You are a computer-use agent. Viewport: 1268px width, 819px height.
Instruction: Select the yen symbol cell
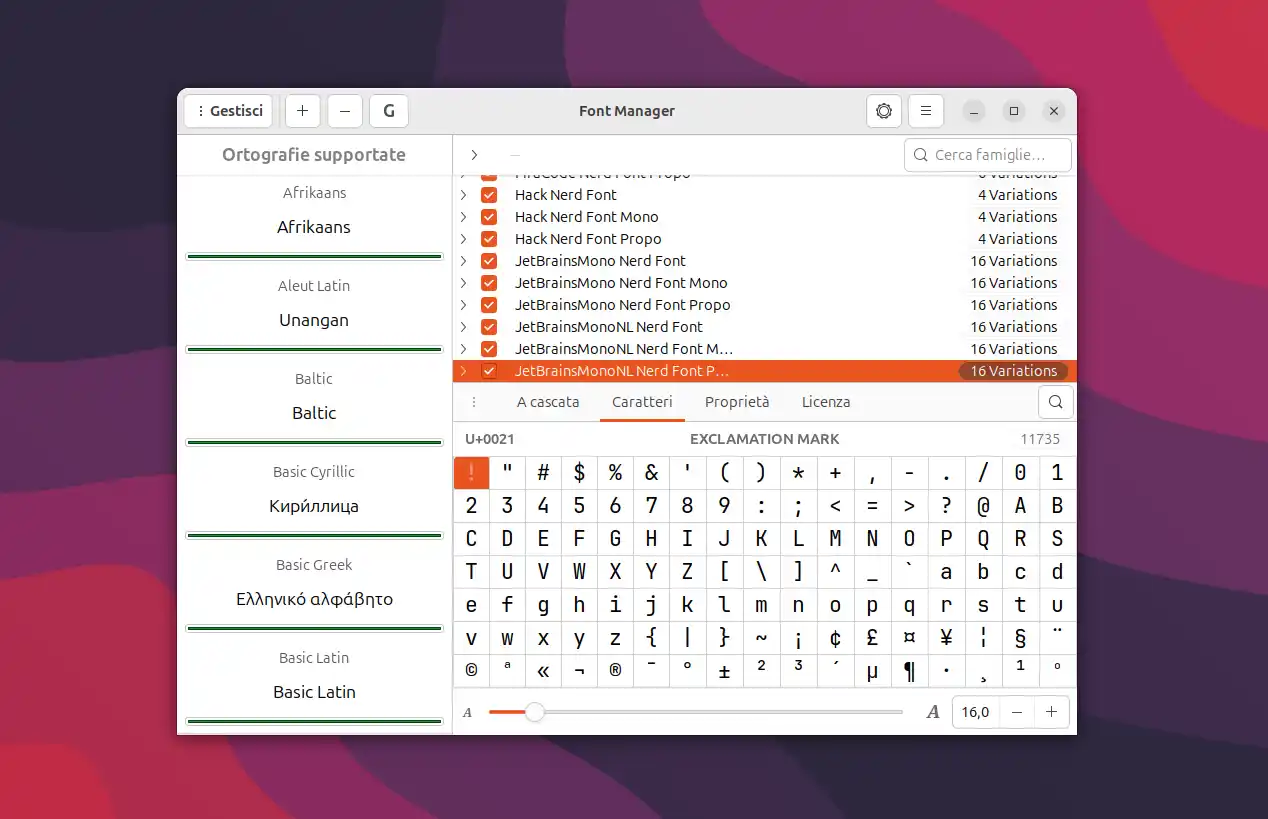pos(946,638)
